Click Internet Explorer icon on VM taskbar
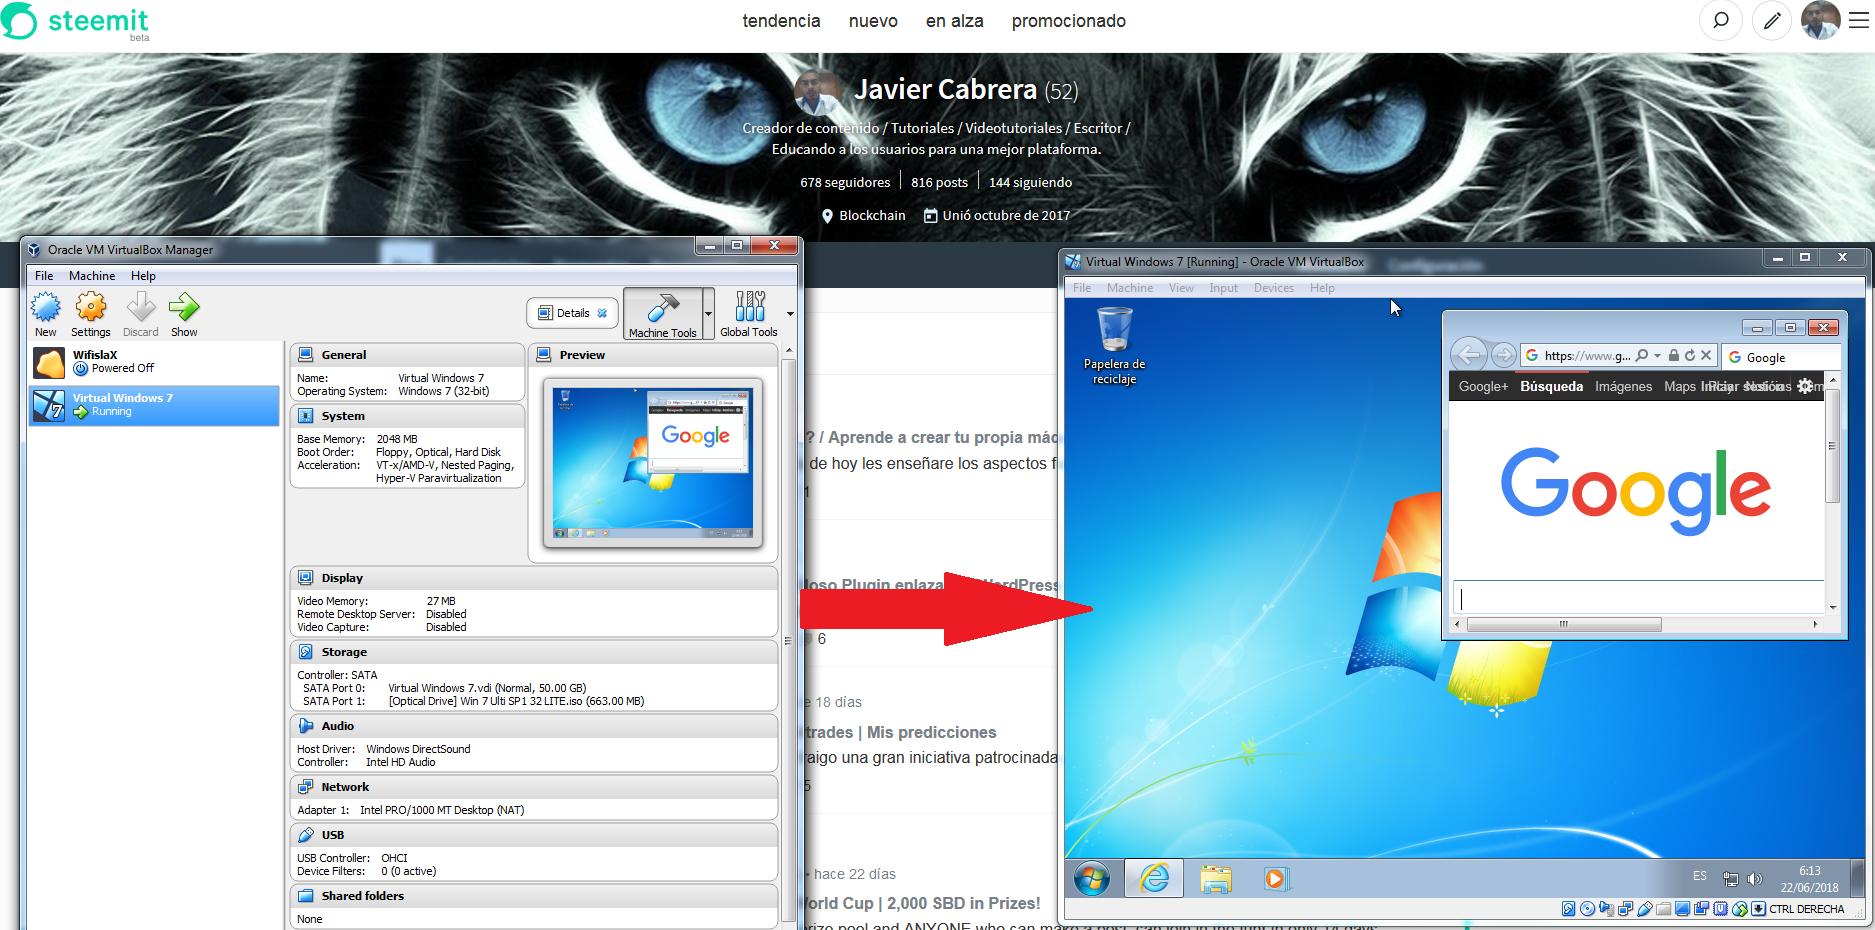Viewport: 1875px width, 930px height. [1154, 879]
